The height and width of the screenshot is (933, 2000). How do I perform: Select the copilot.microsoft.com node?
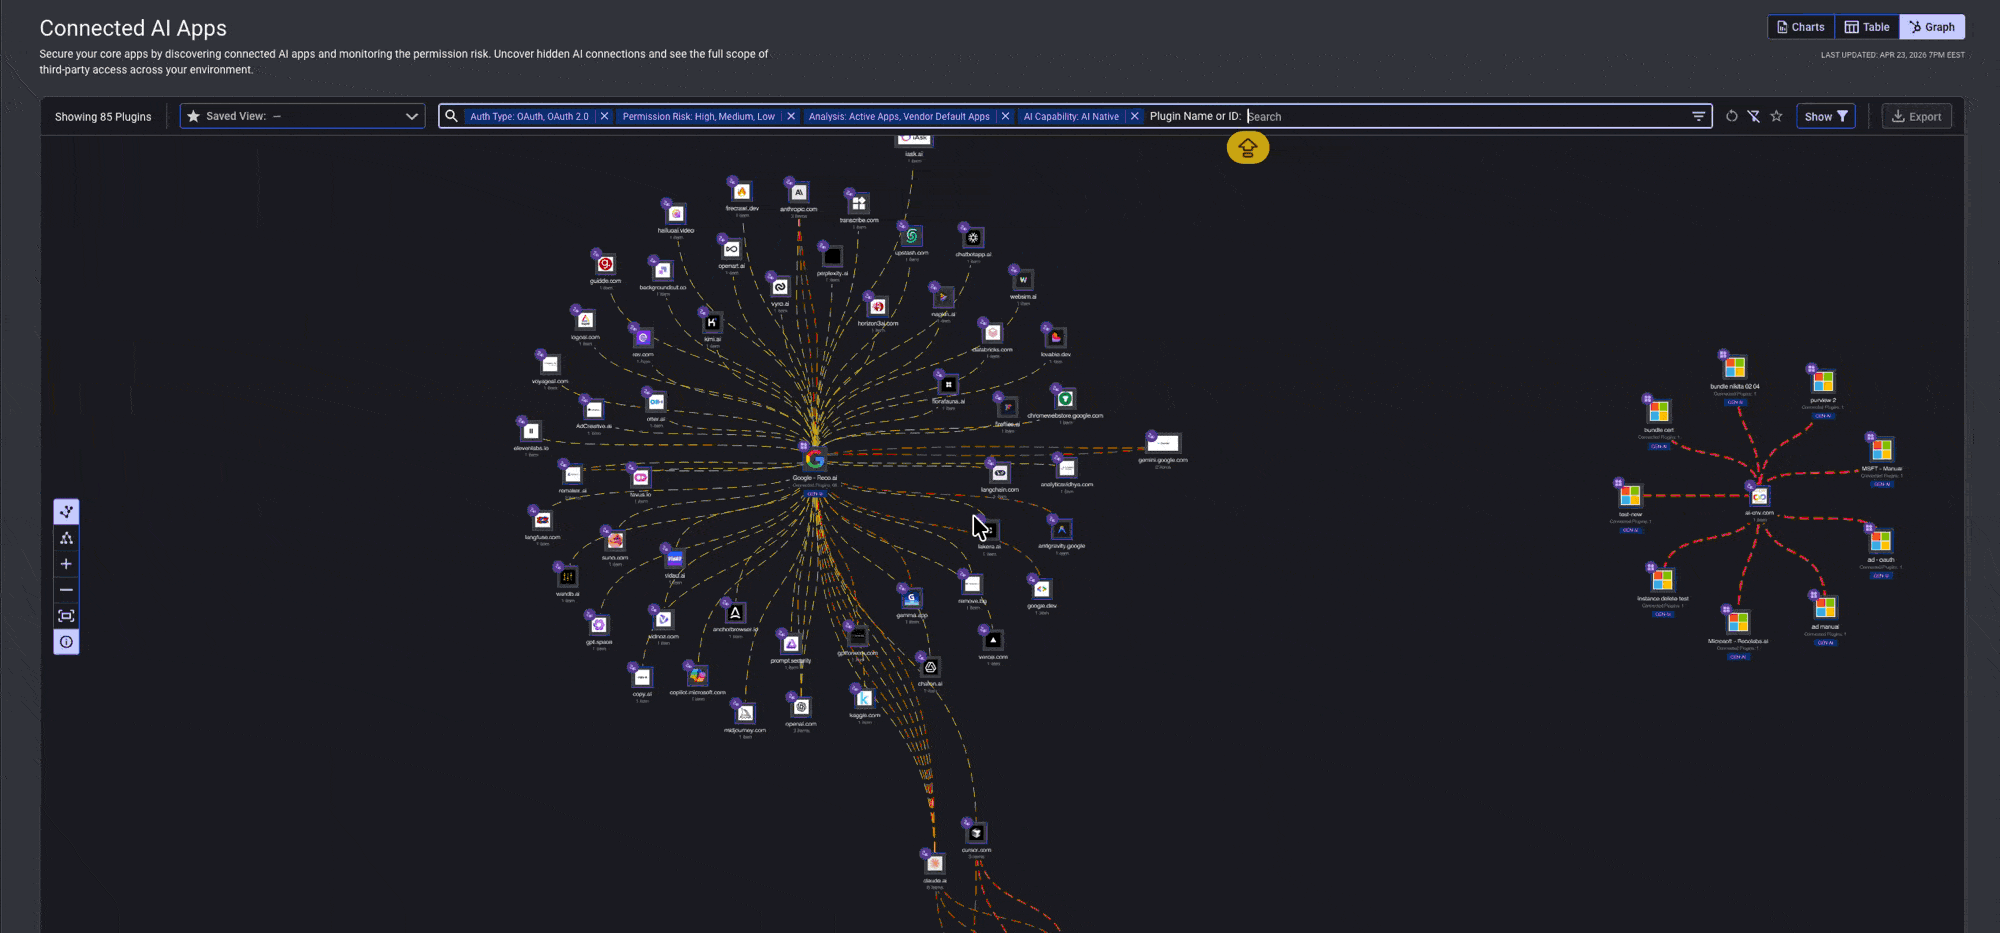[698, 675]
